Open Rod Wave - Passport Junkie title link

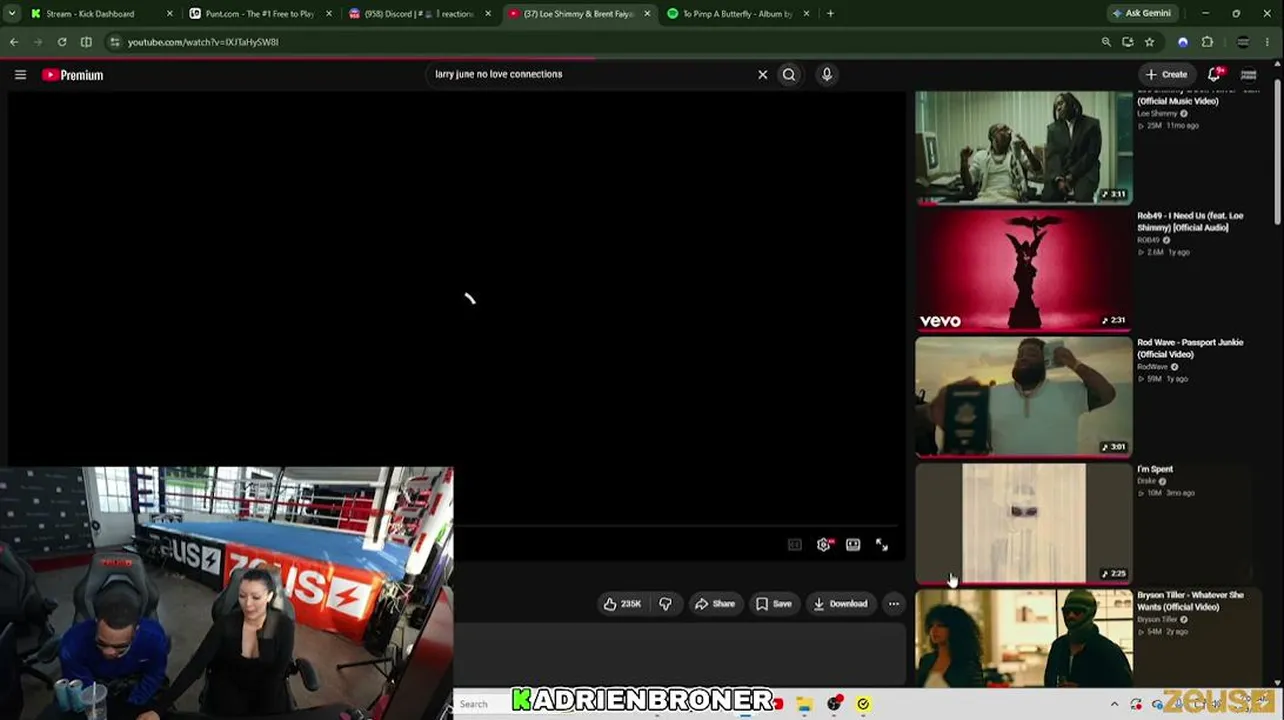click(x=1190, y=349)
